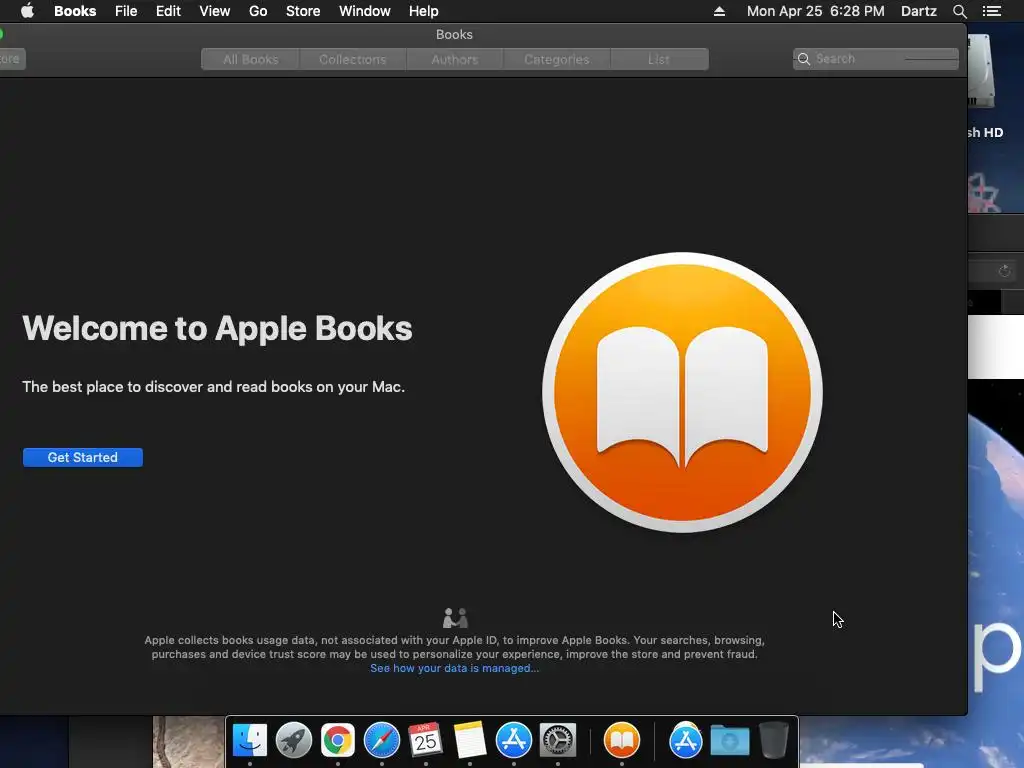Viewport: 1024px width, 768px height.
Task: Open the Store menu
Action: coord(303,11)
